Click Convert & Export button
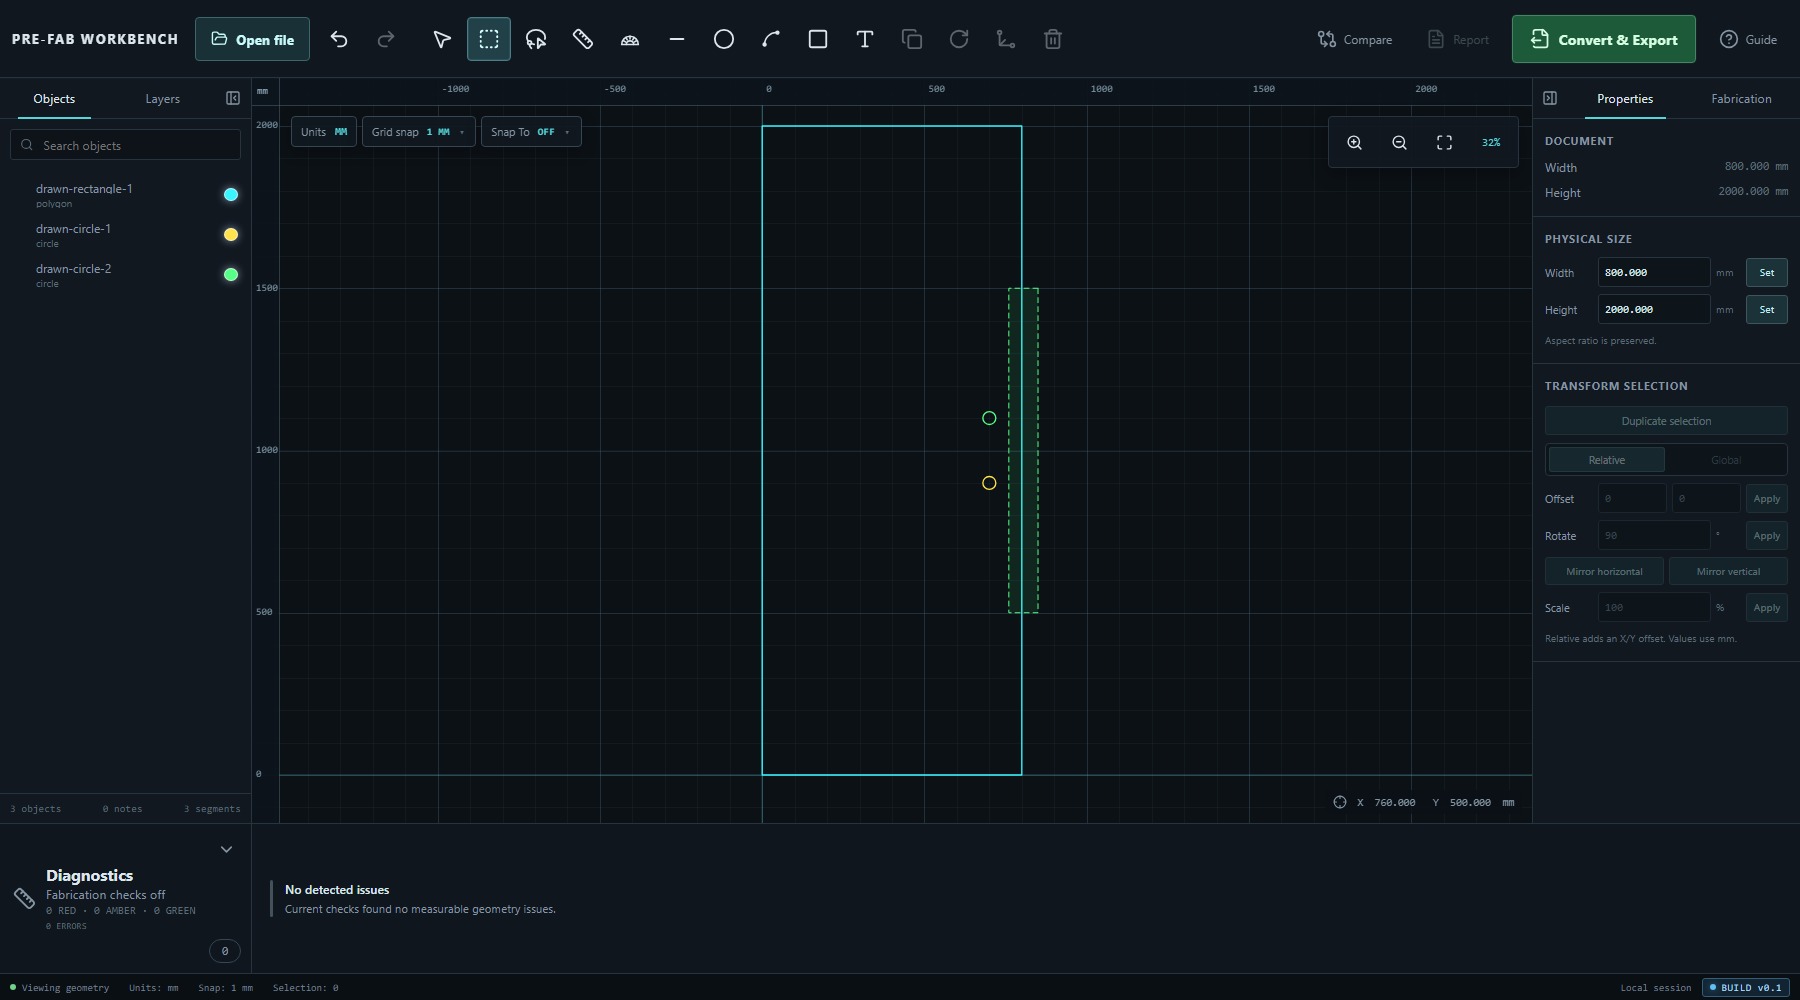1800x1000 pixels. (x=1604, y=39)
